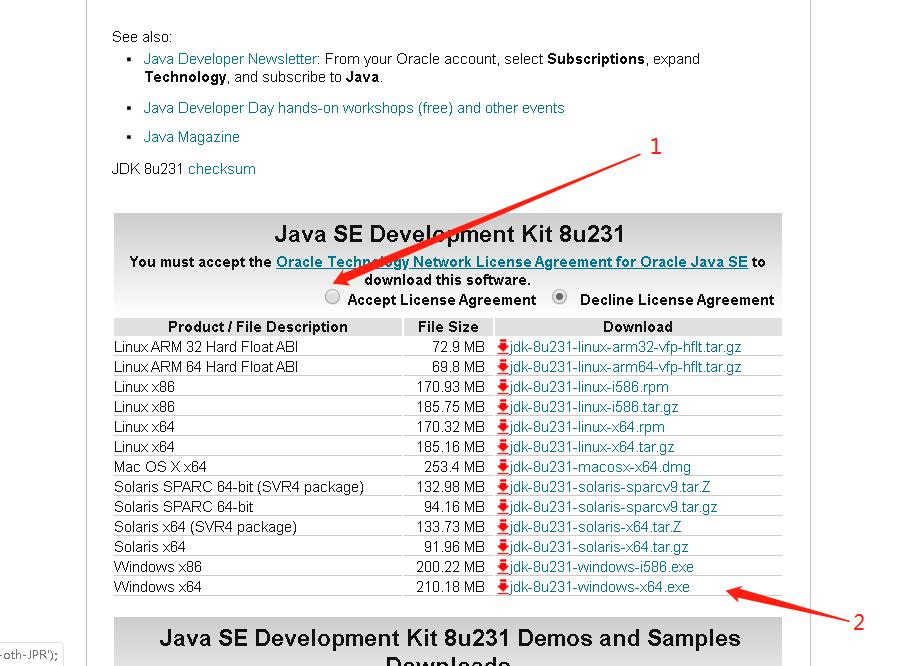
Task: Download jdk-8u231-solaris-sparcv9.tar.Z file link
Action: pyautogui.click(x=610, y=487)
